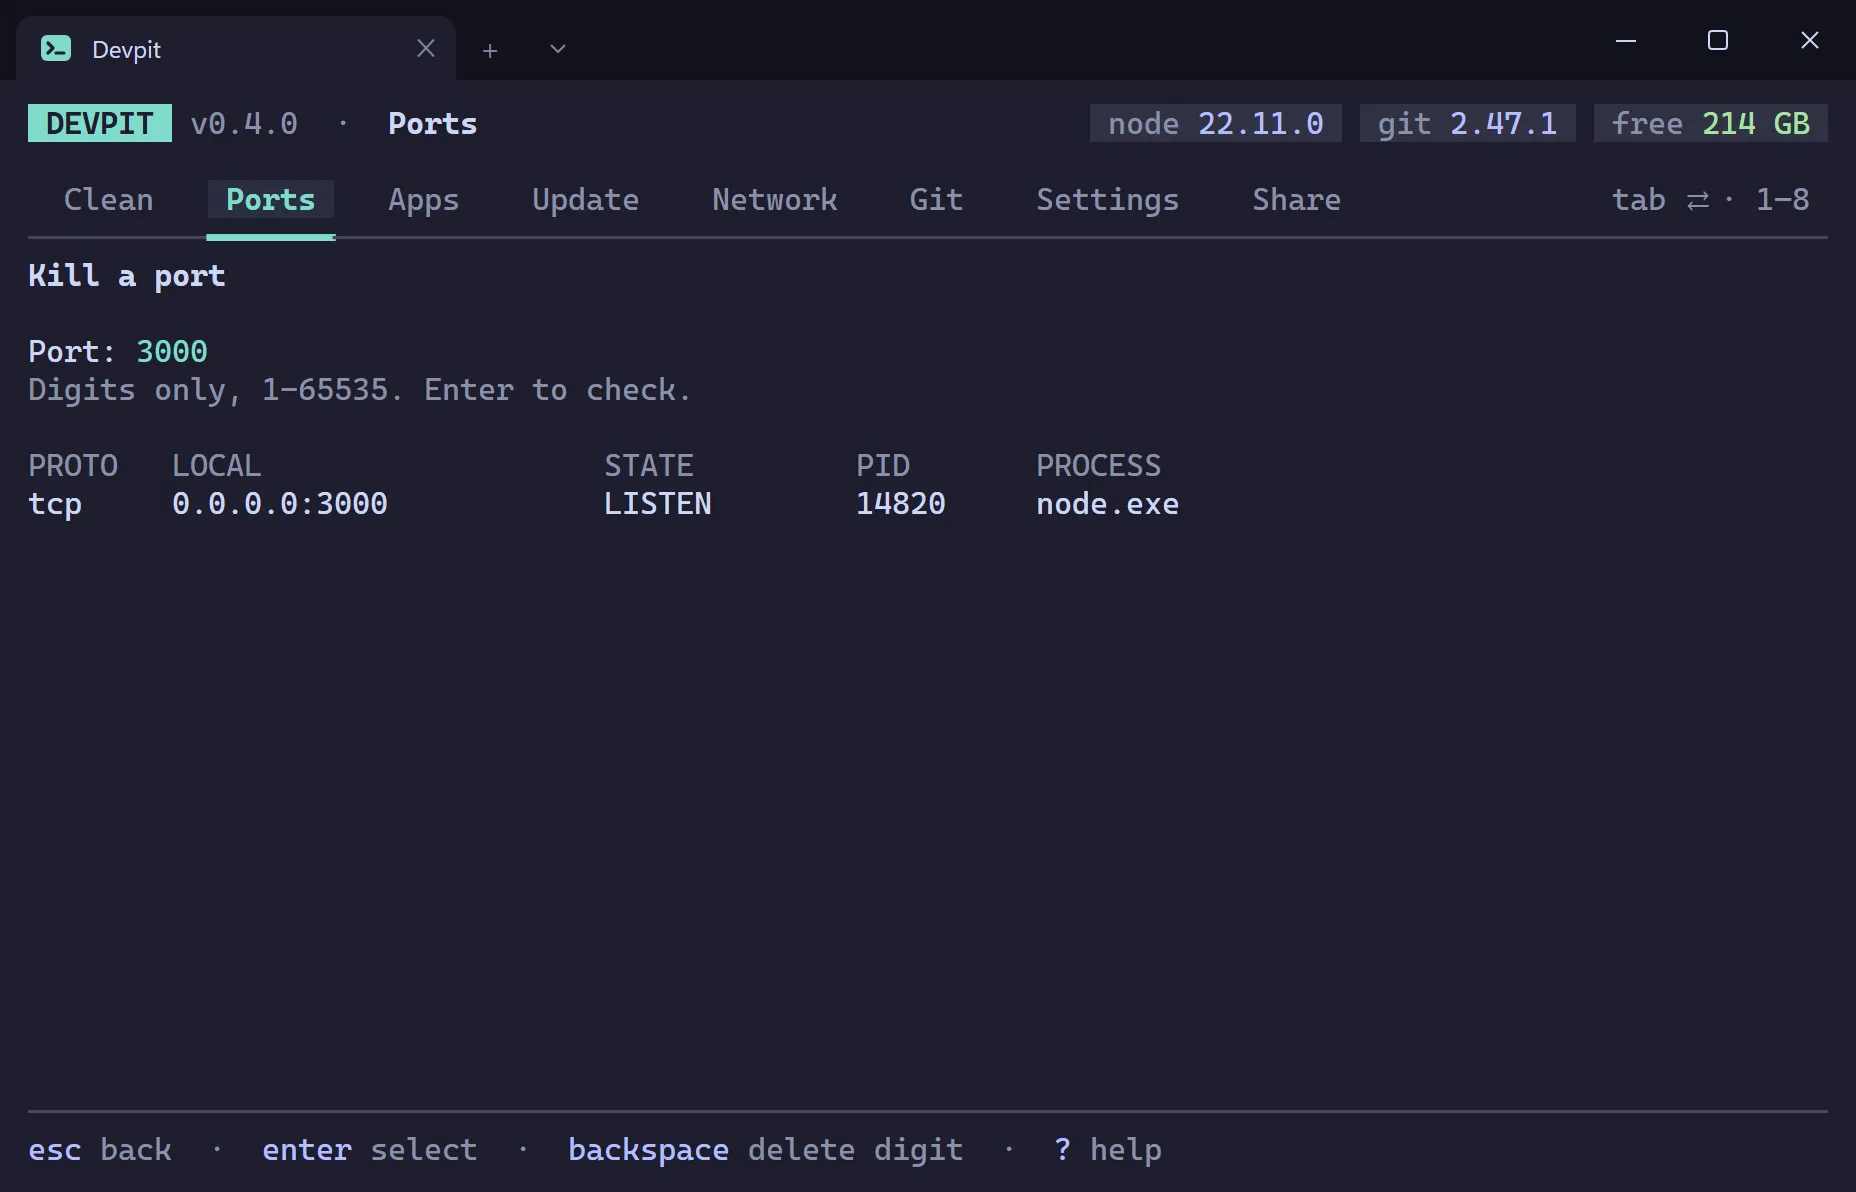Click the PROCESS column header
Image resolution: width=1856 pixels, height=1192 pixels.
(x=1099, y=466)
